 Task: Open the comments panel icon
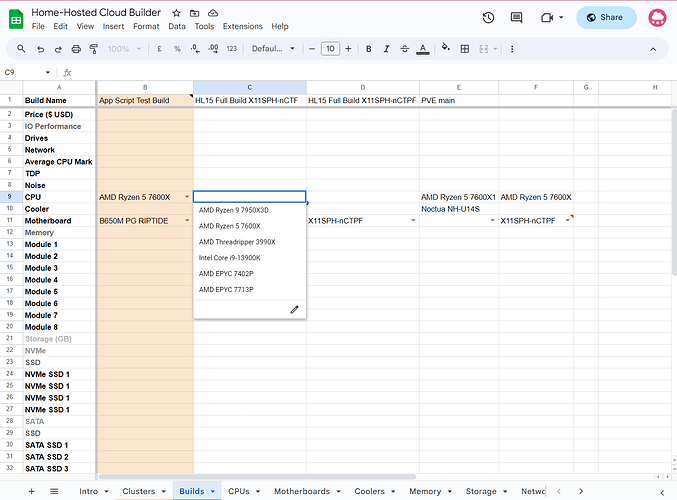516,18
